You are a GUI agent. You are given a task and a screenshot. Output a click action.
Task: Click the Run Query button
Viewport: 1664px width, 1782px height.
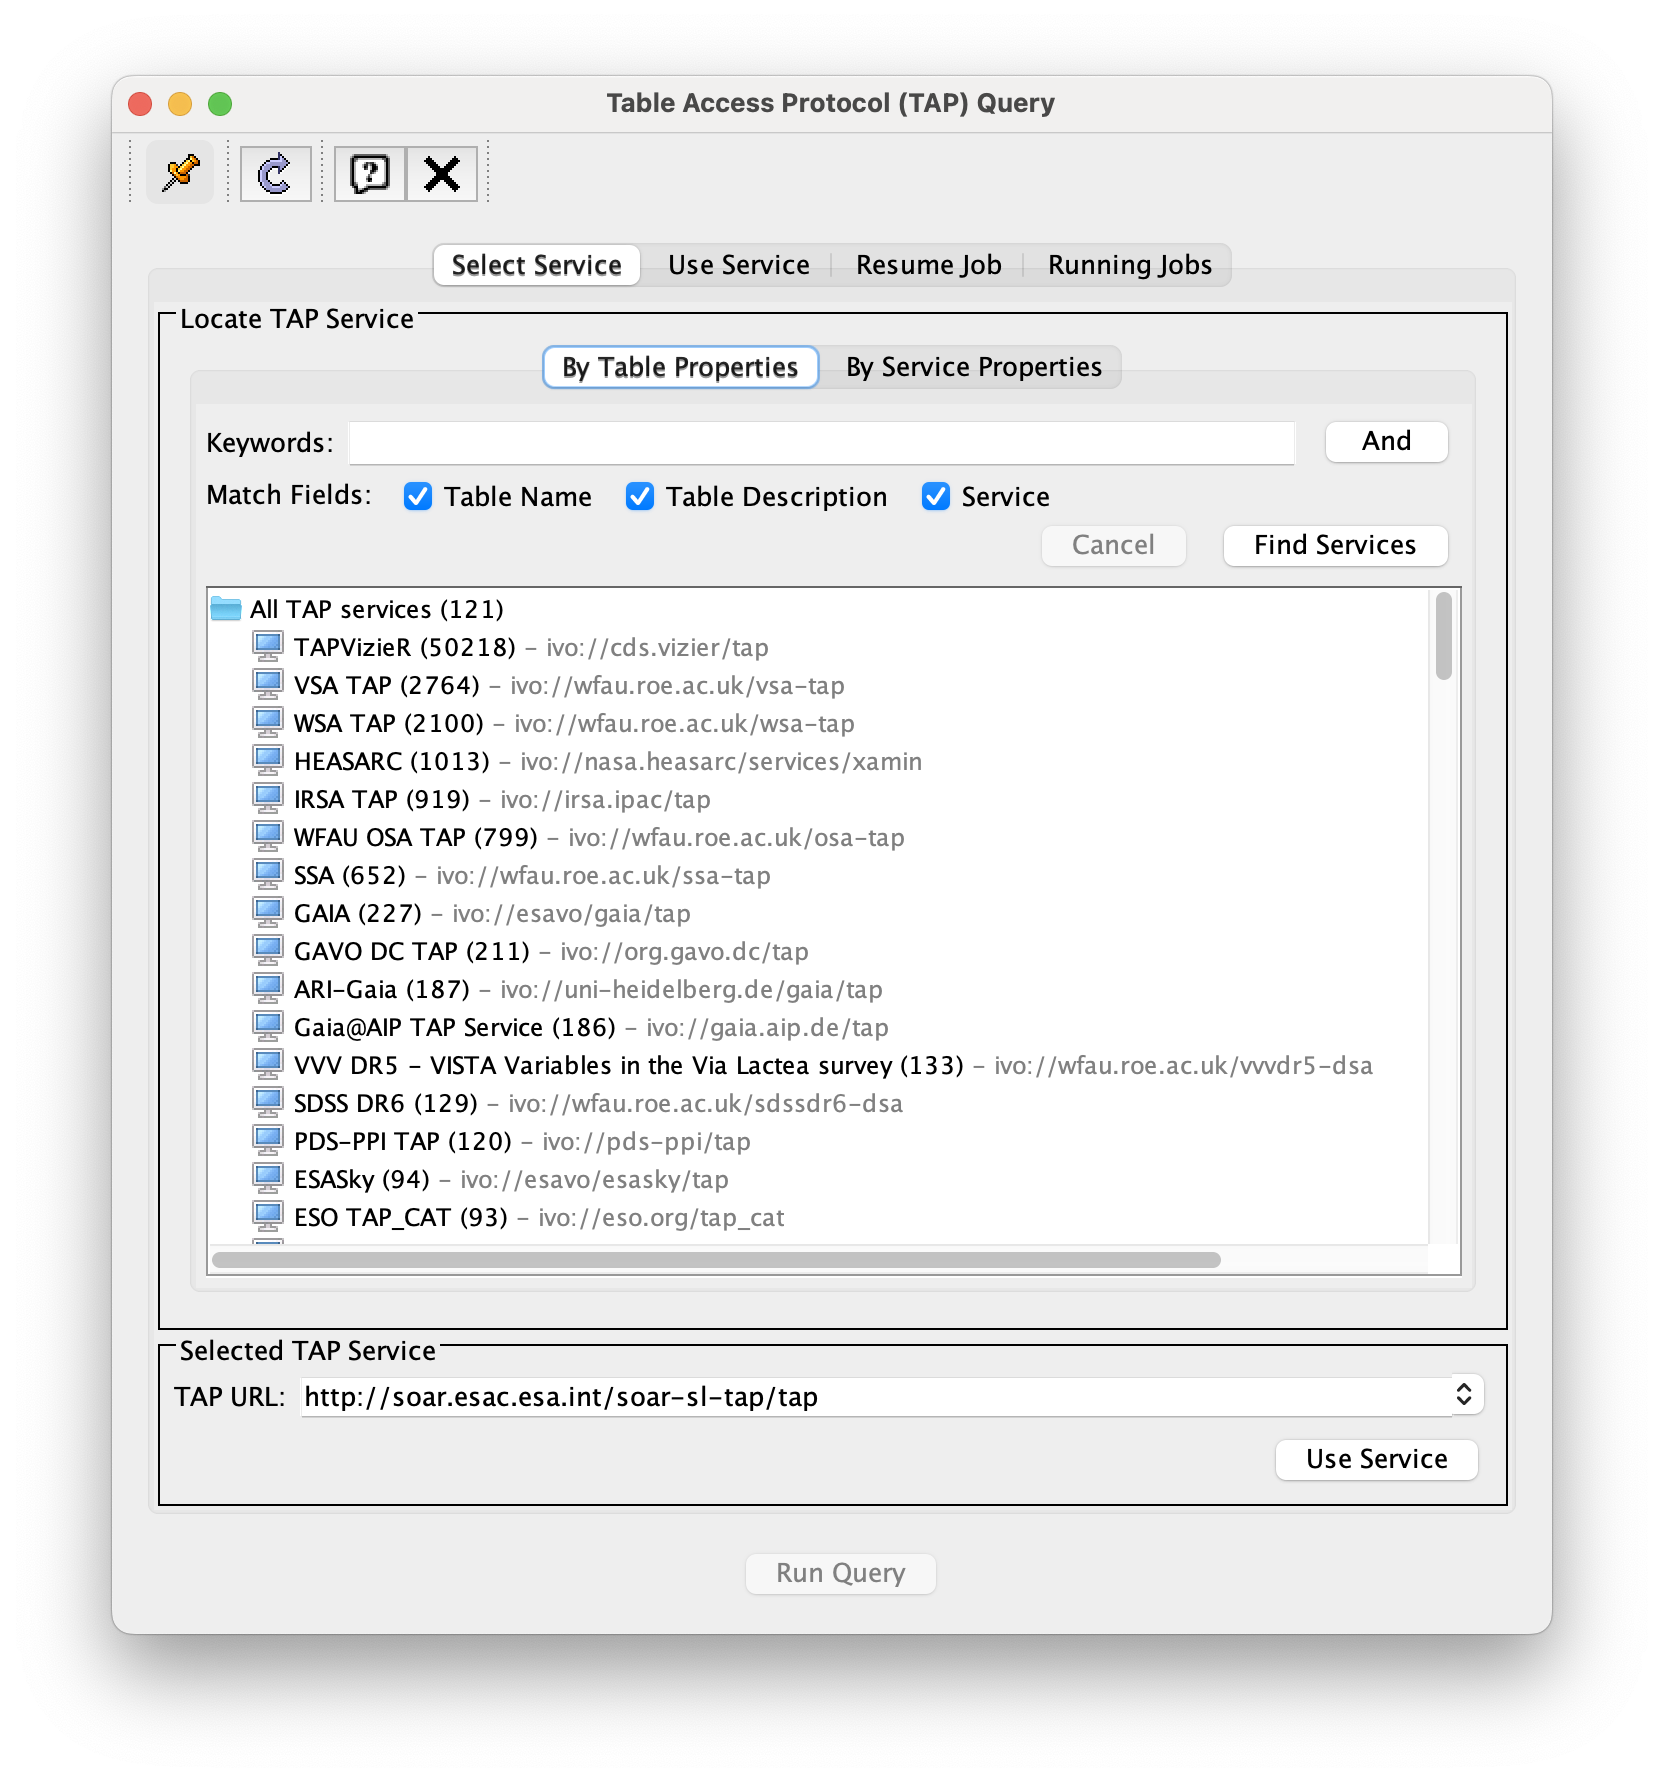click(x=840, y=1573)
